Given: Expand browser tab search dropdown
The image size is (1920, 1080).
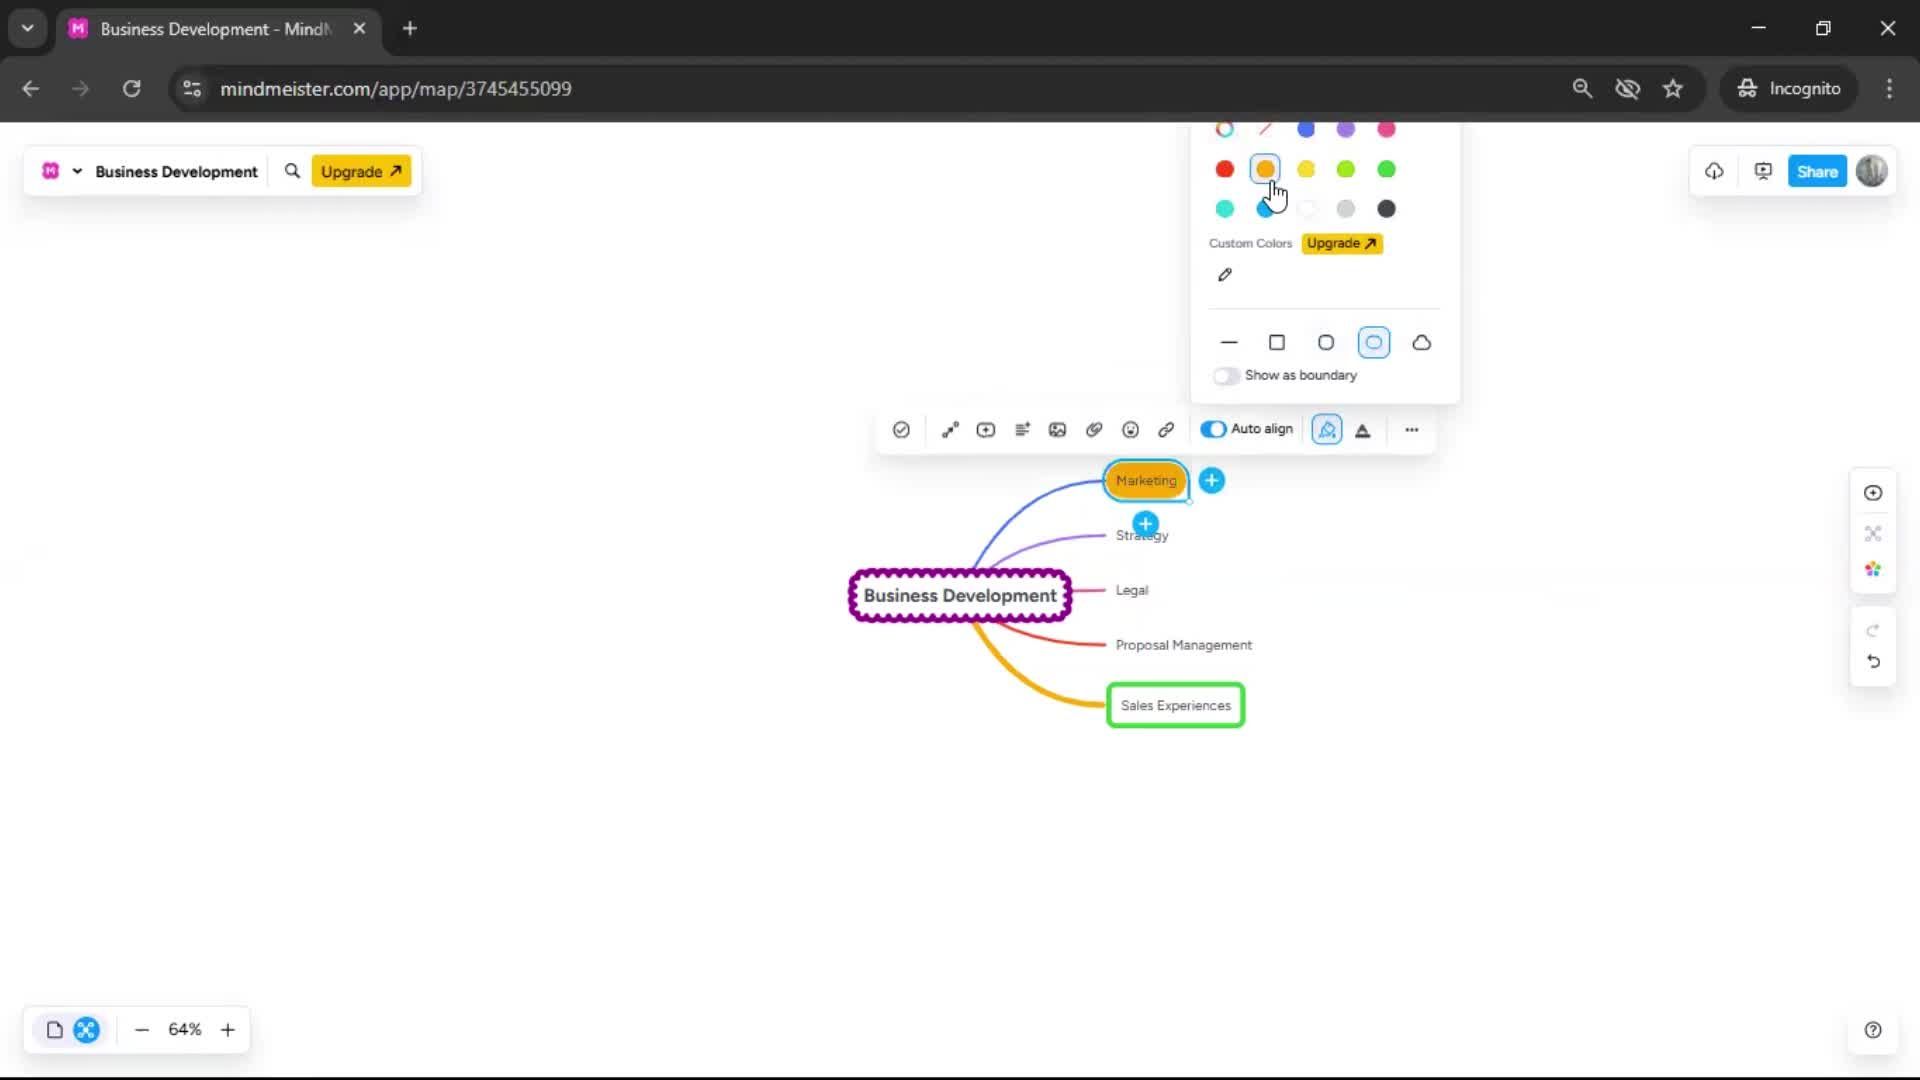Looking at the screenshot, I should point(27,28).
